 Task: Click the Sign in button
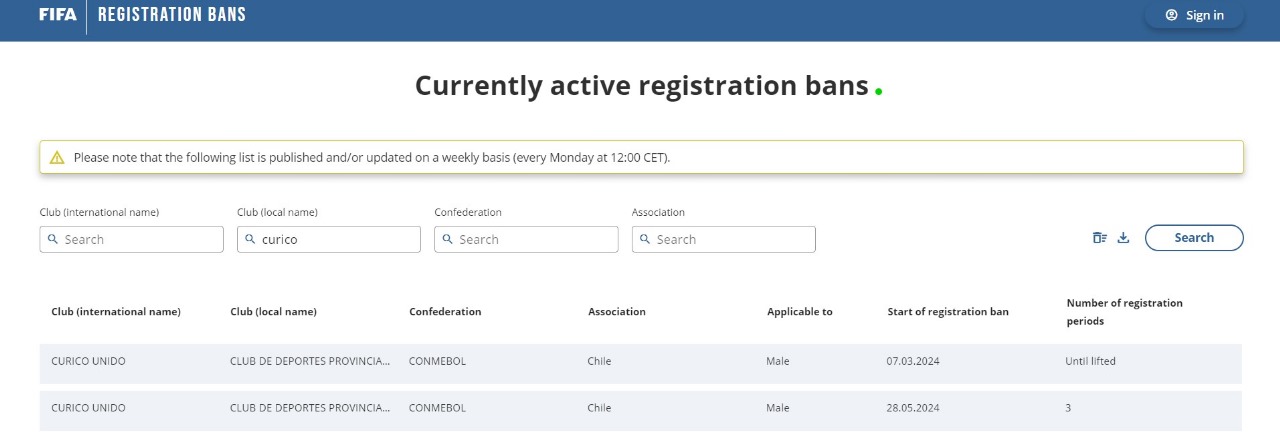[1194, 15]
